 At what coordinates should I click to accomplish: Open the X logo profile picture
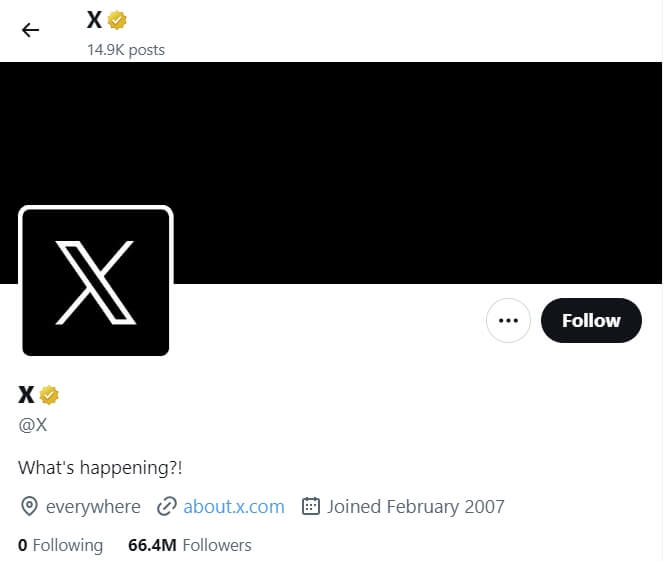(96, 281)
